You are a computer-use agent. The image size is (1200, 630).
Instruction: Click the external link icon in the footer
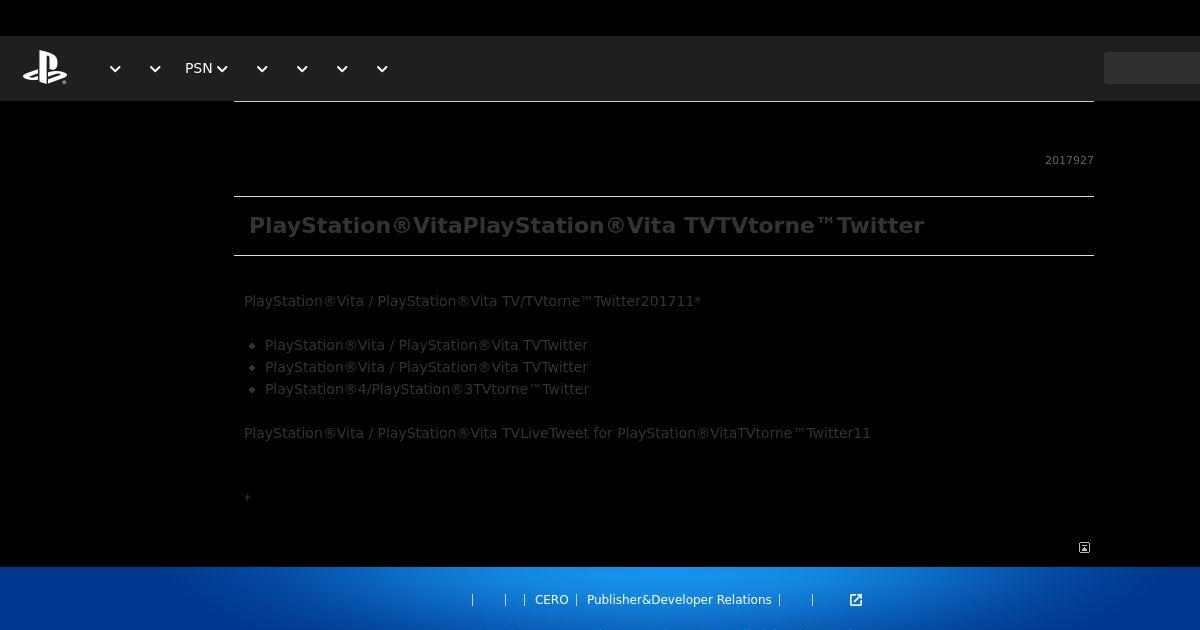click(x=856, y=600)
